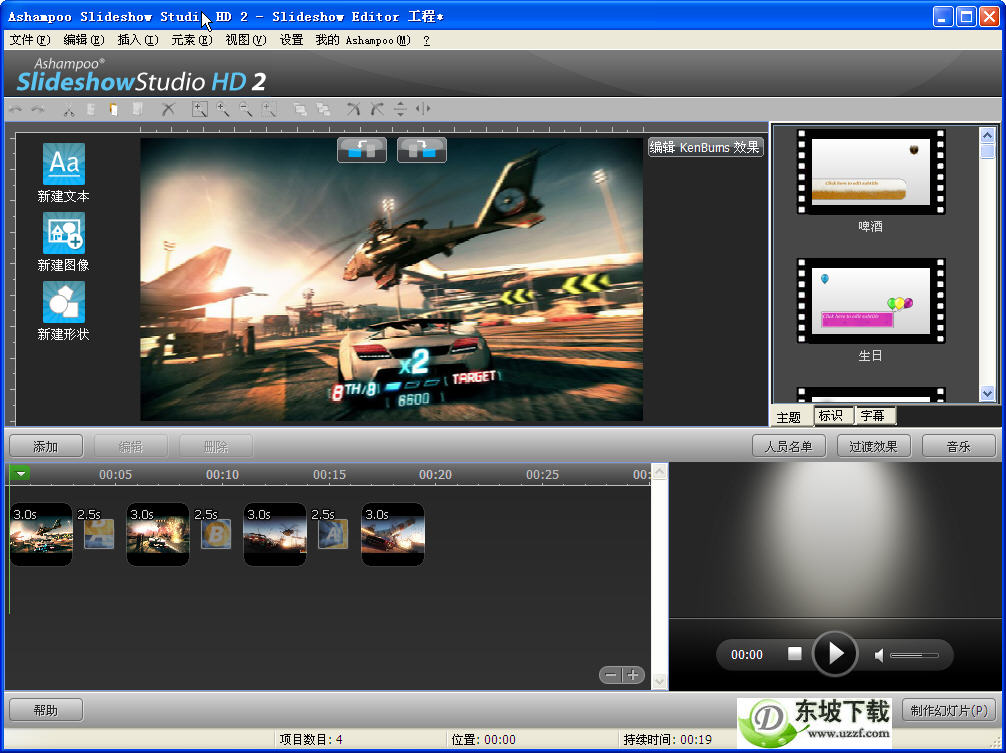Click the vertical flip arrows icon
The height and width of the screenshot is (753, 1006).
[x=400, y=109]
